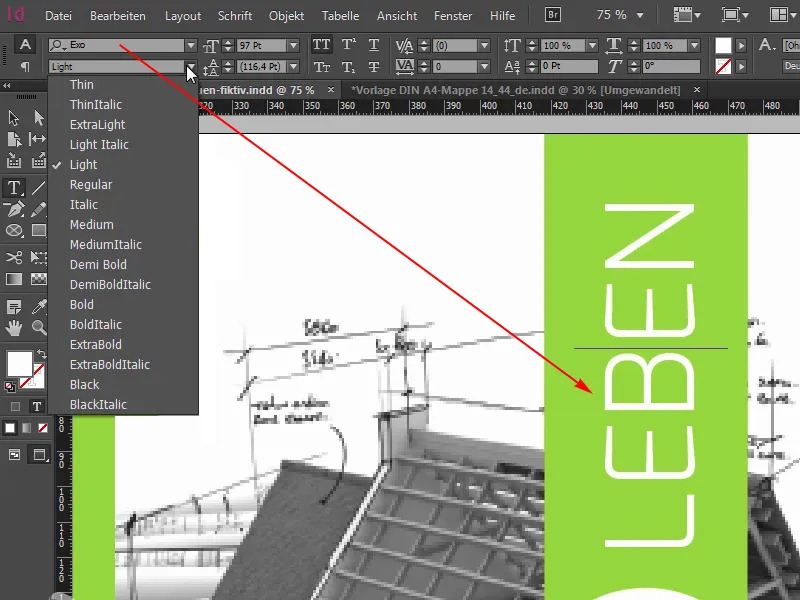
Task: Open the horizontal scale dropdown
Action: coord(694,45)
